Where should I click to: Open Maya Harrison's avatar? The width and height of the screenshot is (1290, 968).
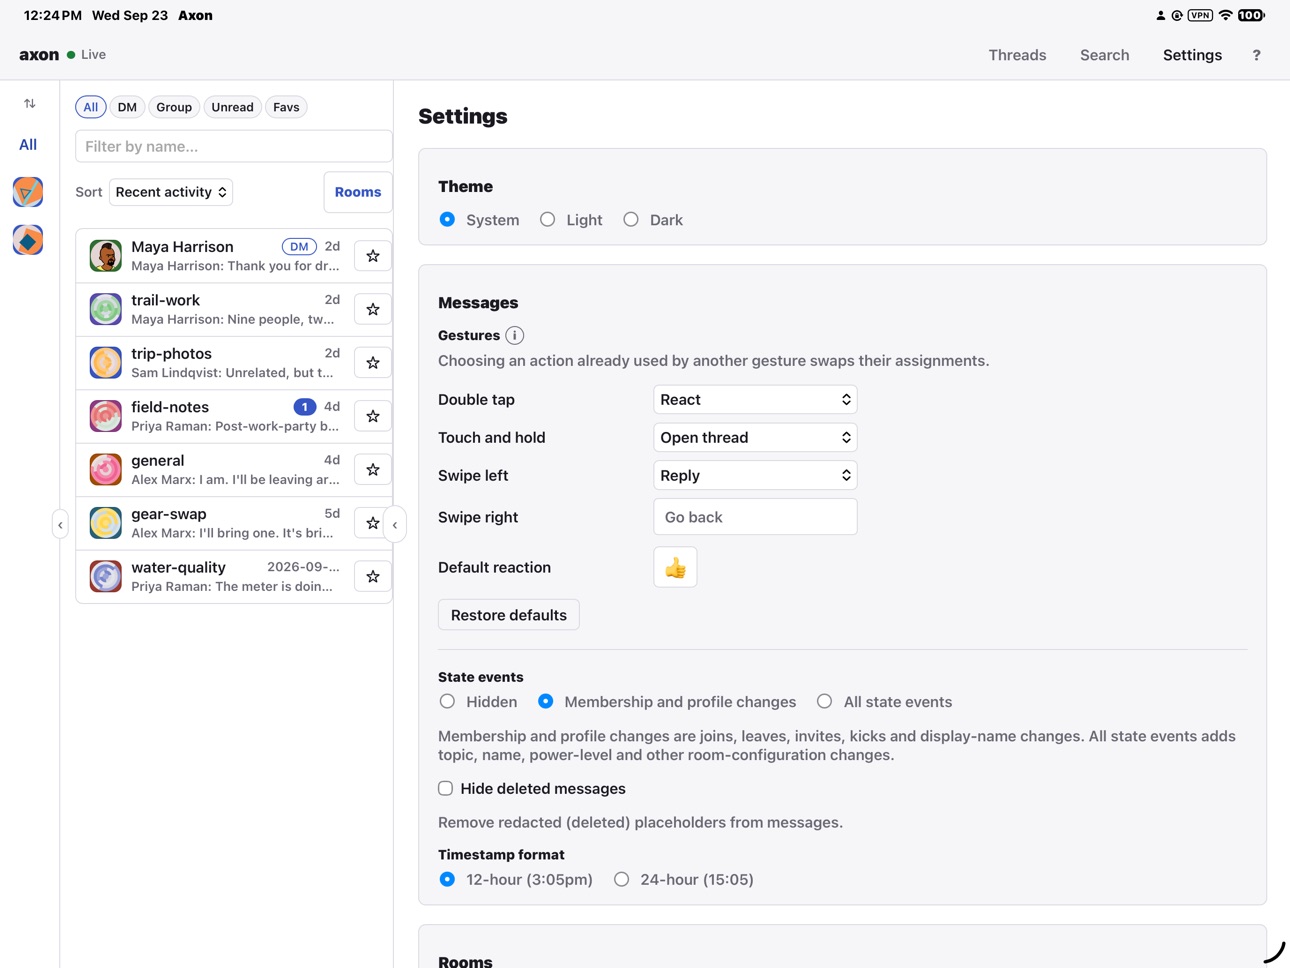(x=106, y=256)
